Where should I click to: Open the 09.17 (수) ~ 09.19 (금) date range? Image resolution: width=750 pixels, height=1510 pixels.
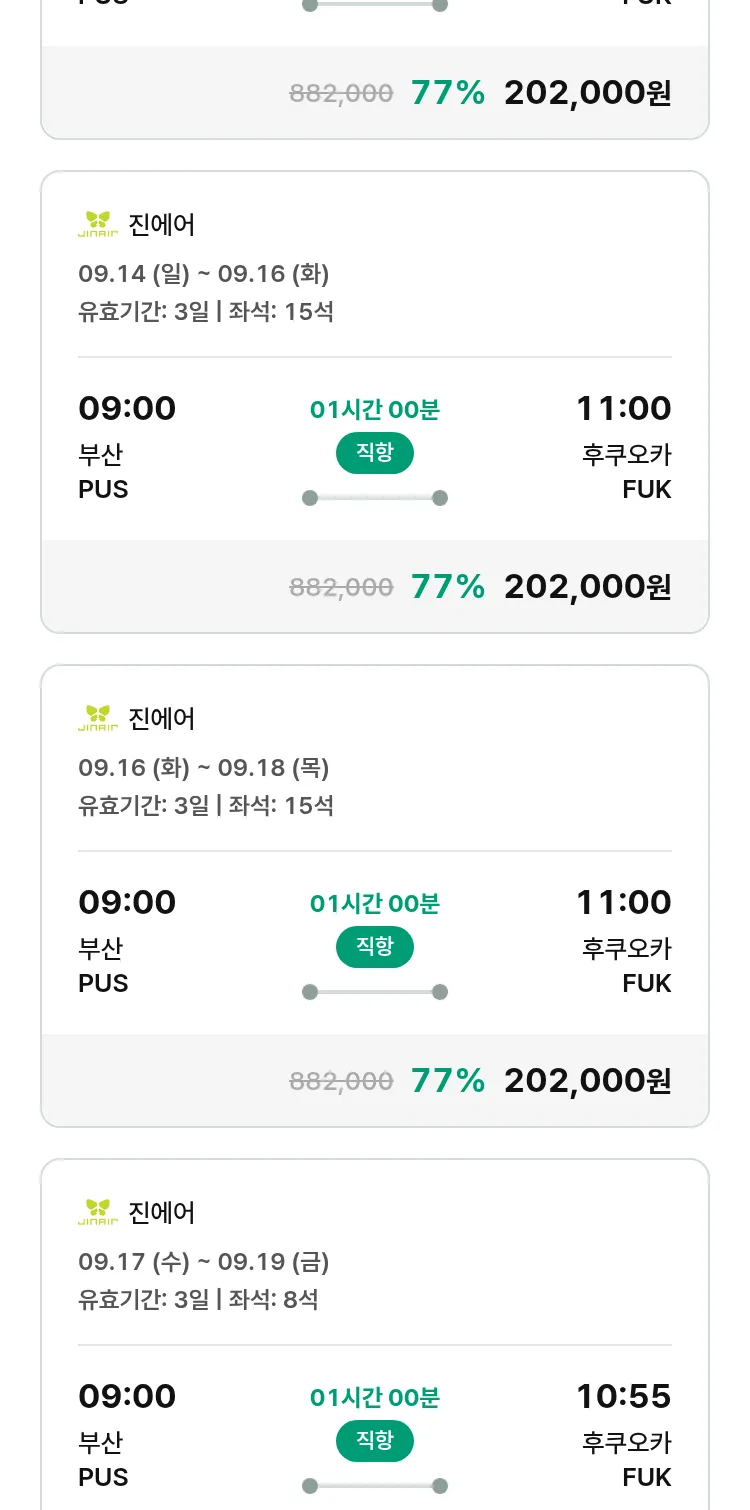coord(204,1262)
